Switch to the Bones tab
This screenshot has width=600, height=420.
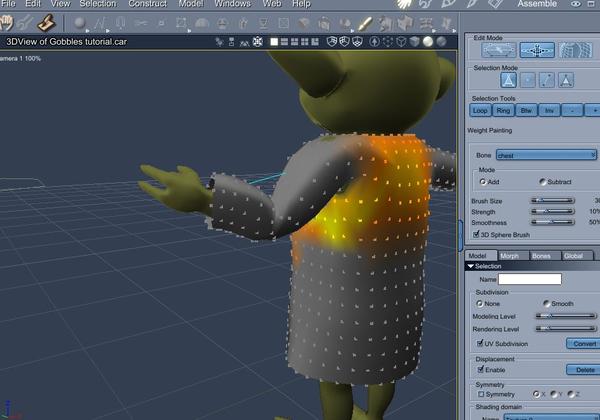point(545,256)
